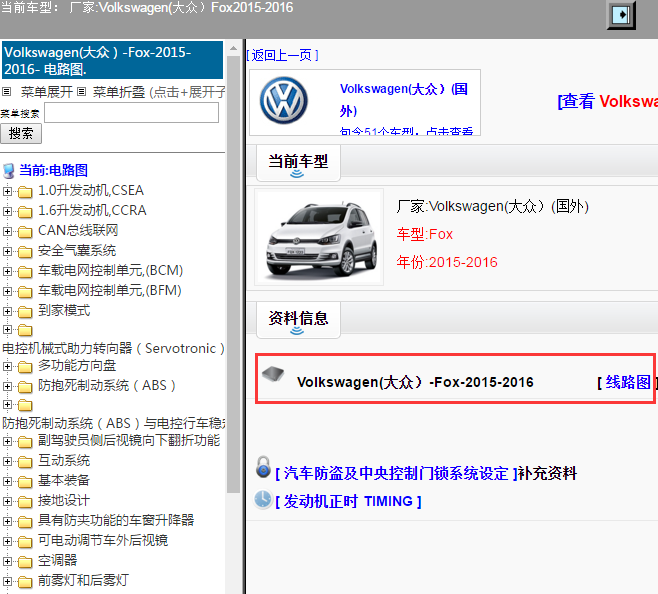Click folder icon for 车载电网控制单元,(BFM)
The width and height of the screenshot is (658, 594).
[x=25, y=292]
